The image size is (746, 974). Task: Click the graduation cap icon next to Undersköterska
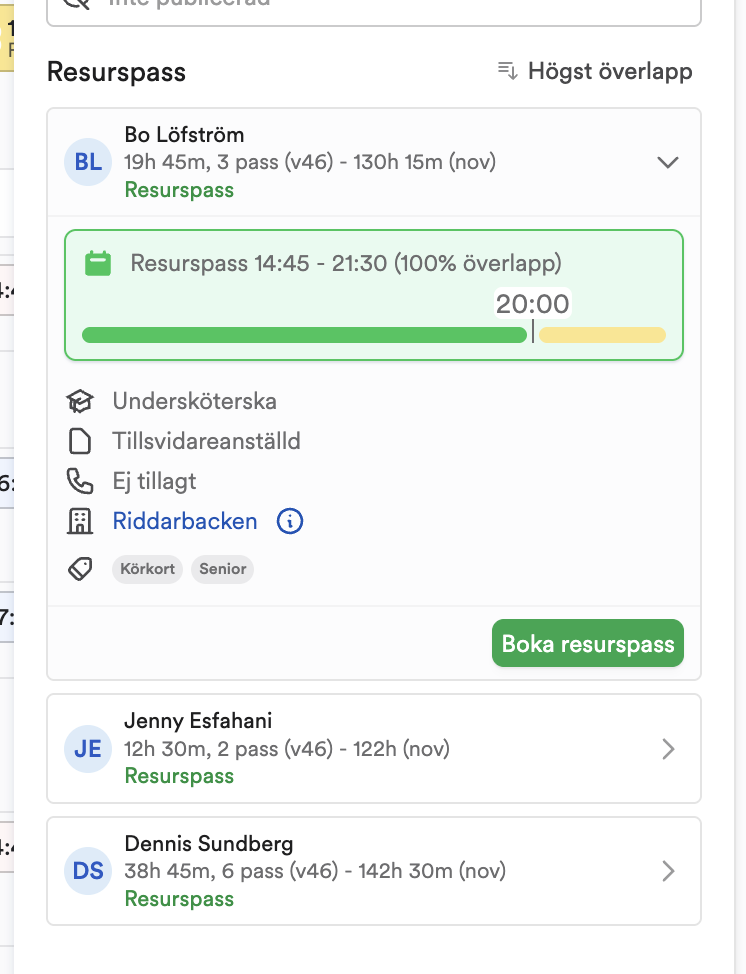pyautogui.click(x=80, y=401)
